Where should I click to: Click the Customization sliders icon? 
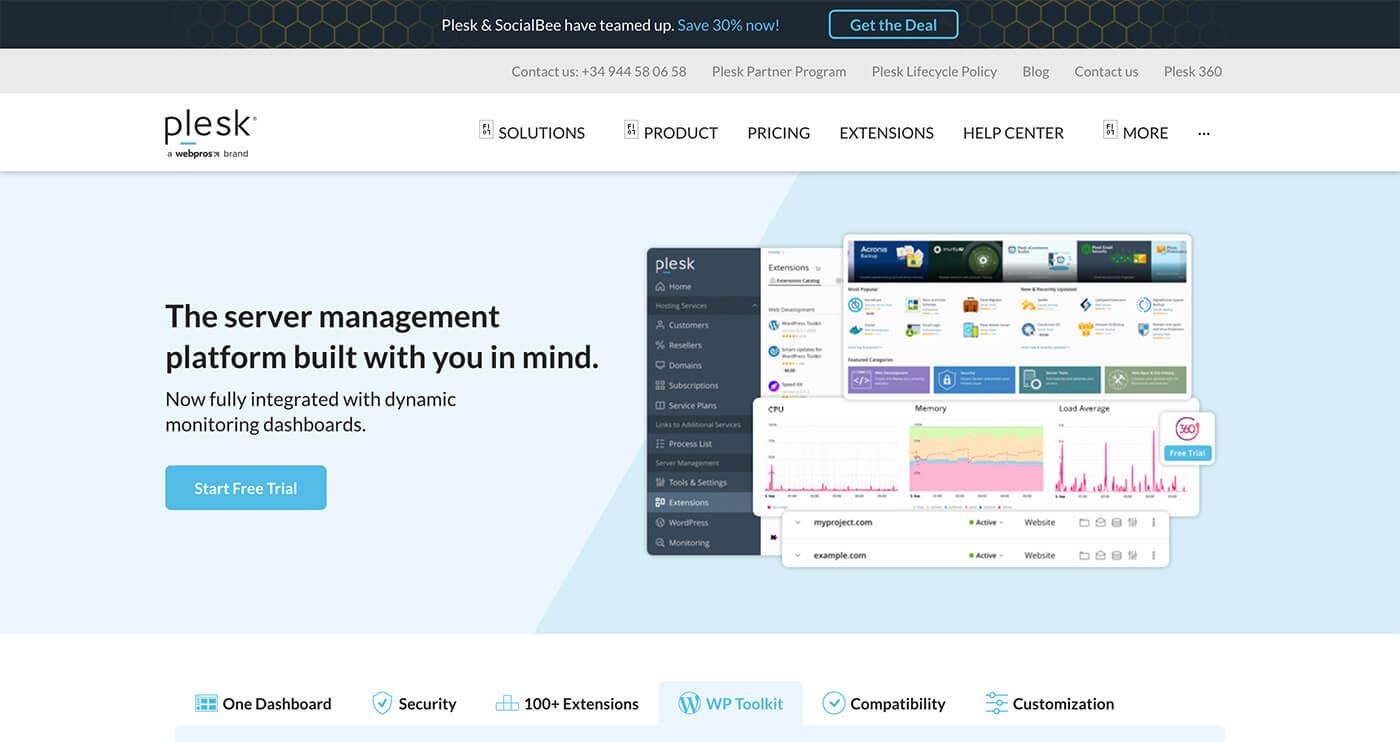[996, 703]
